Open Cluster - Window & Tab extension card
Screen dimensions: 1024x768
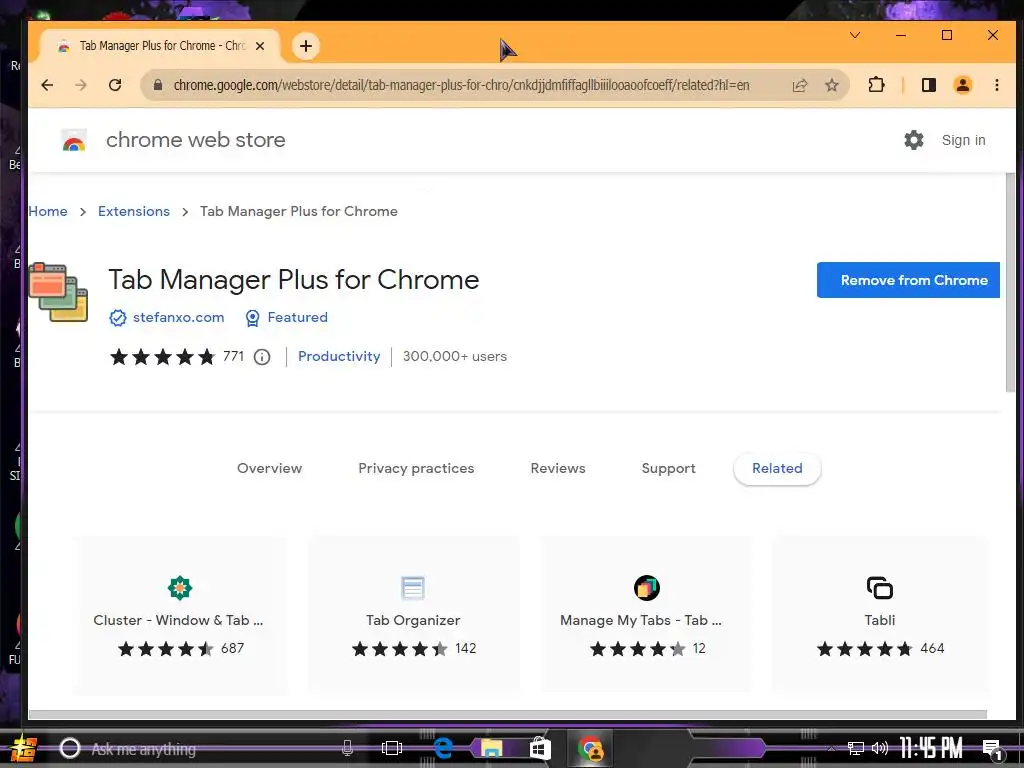[x=180, y=614]
